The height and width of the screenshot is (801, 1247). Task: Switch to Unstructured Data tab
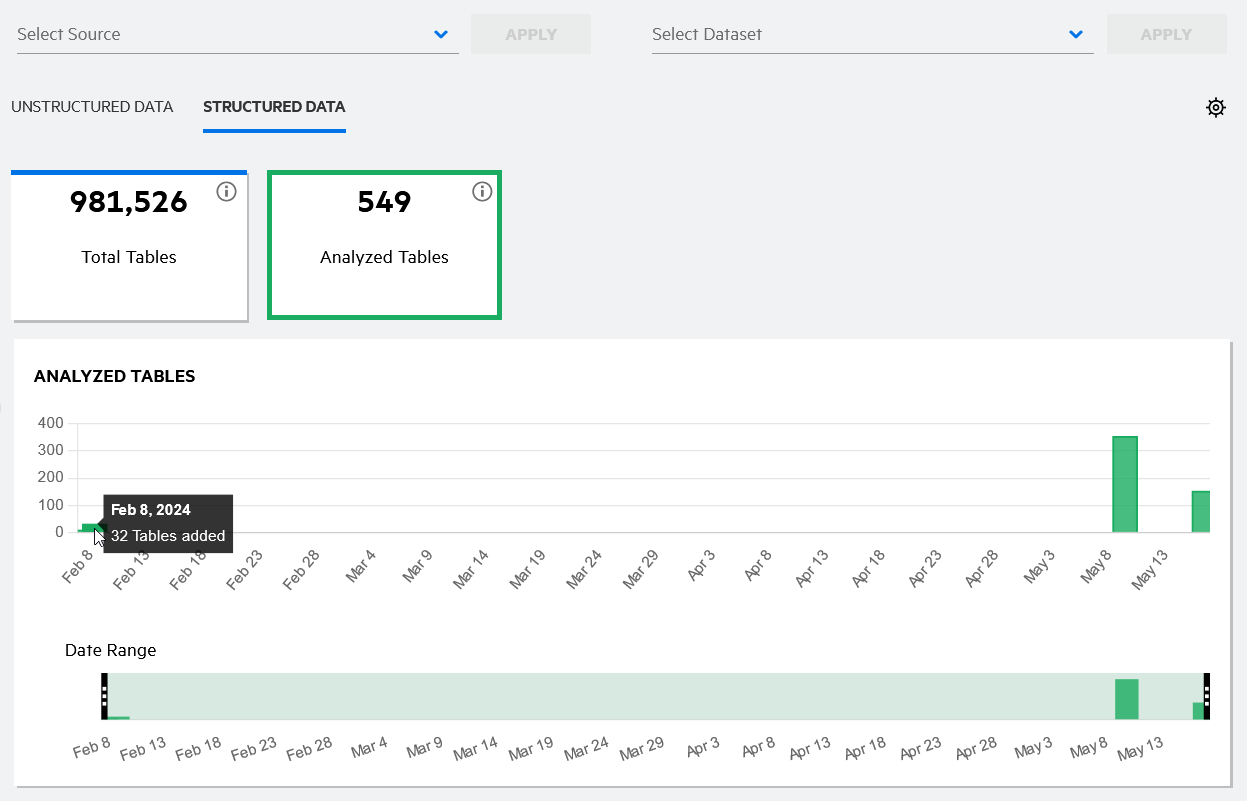tap(92, 107)
